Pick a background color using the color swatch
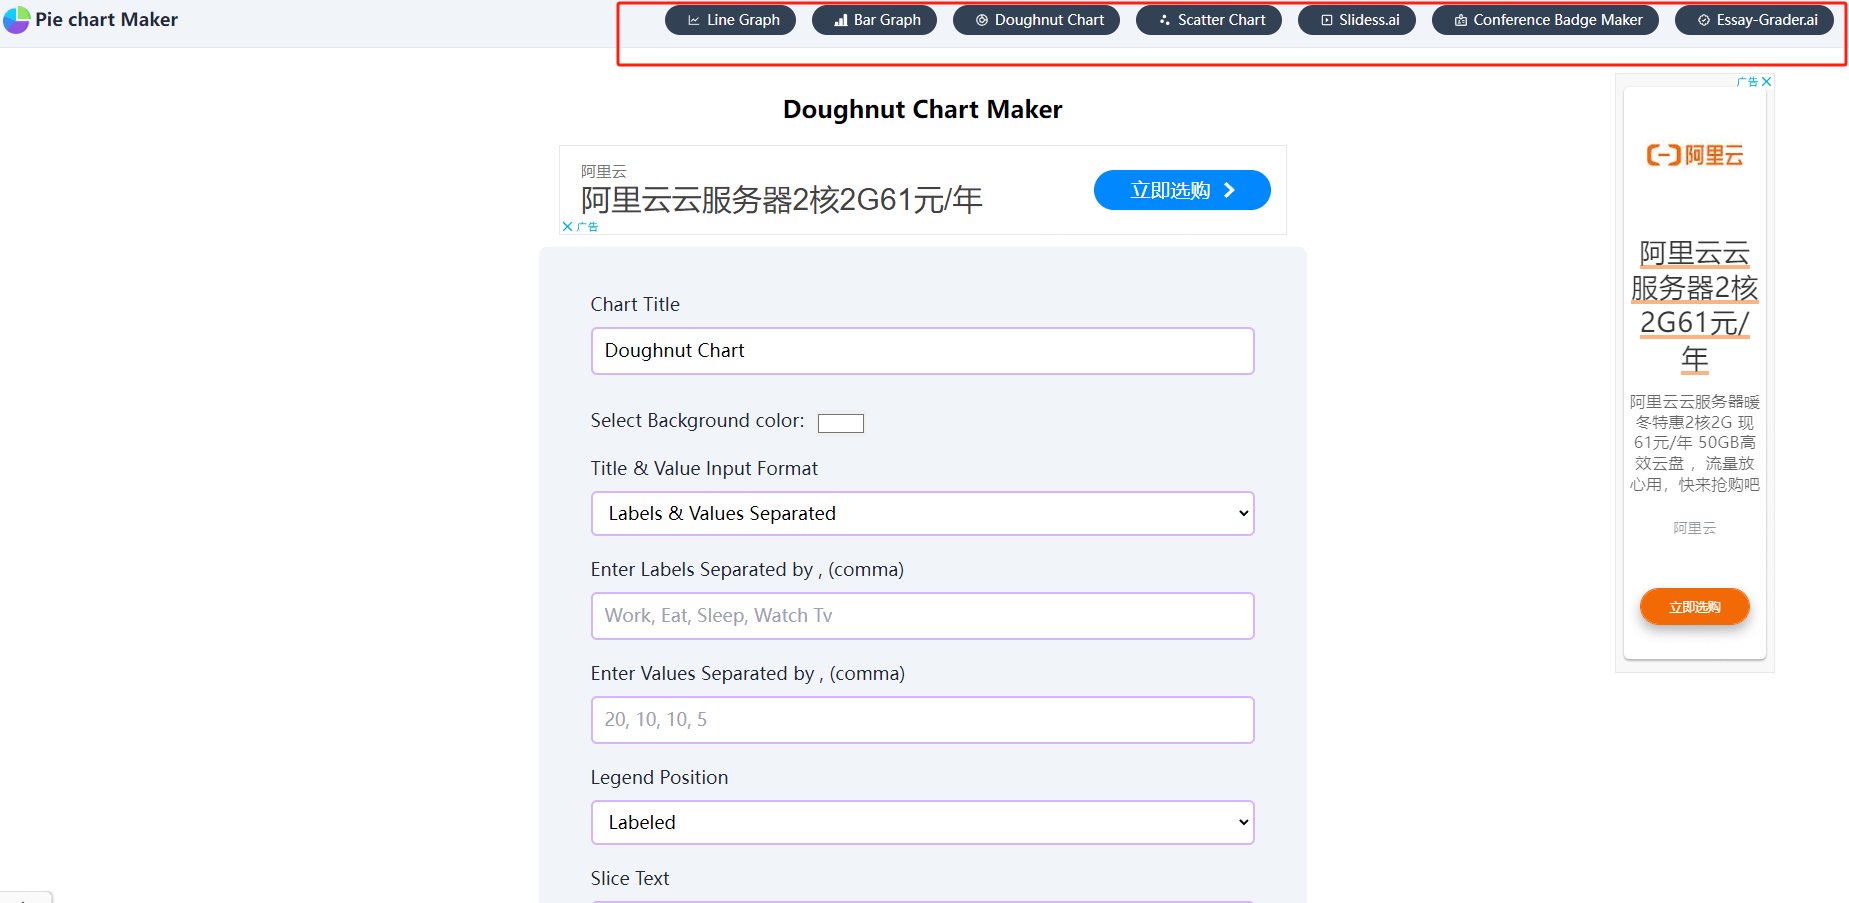The width and height of the screenshot is (1849, 903). tap(840, 422)
